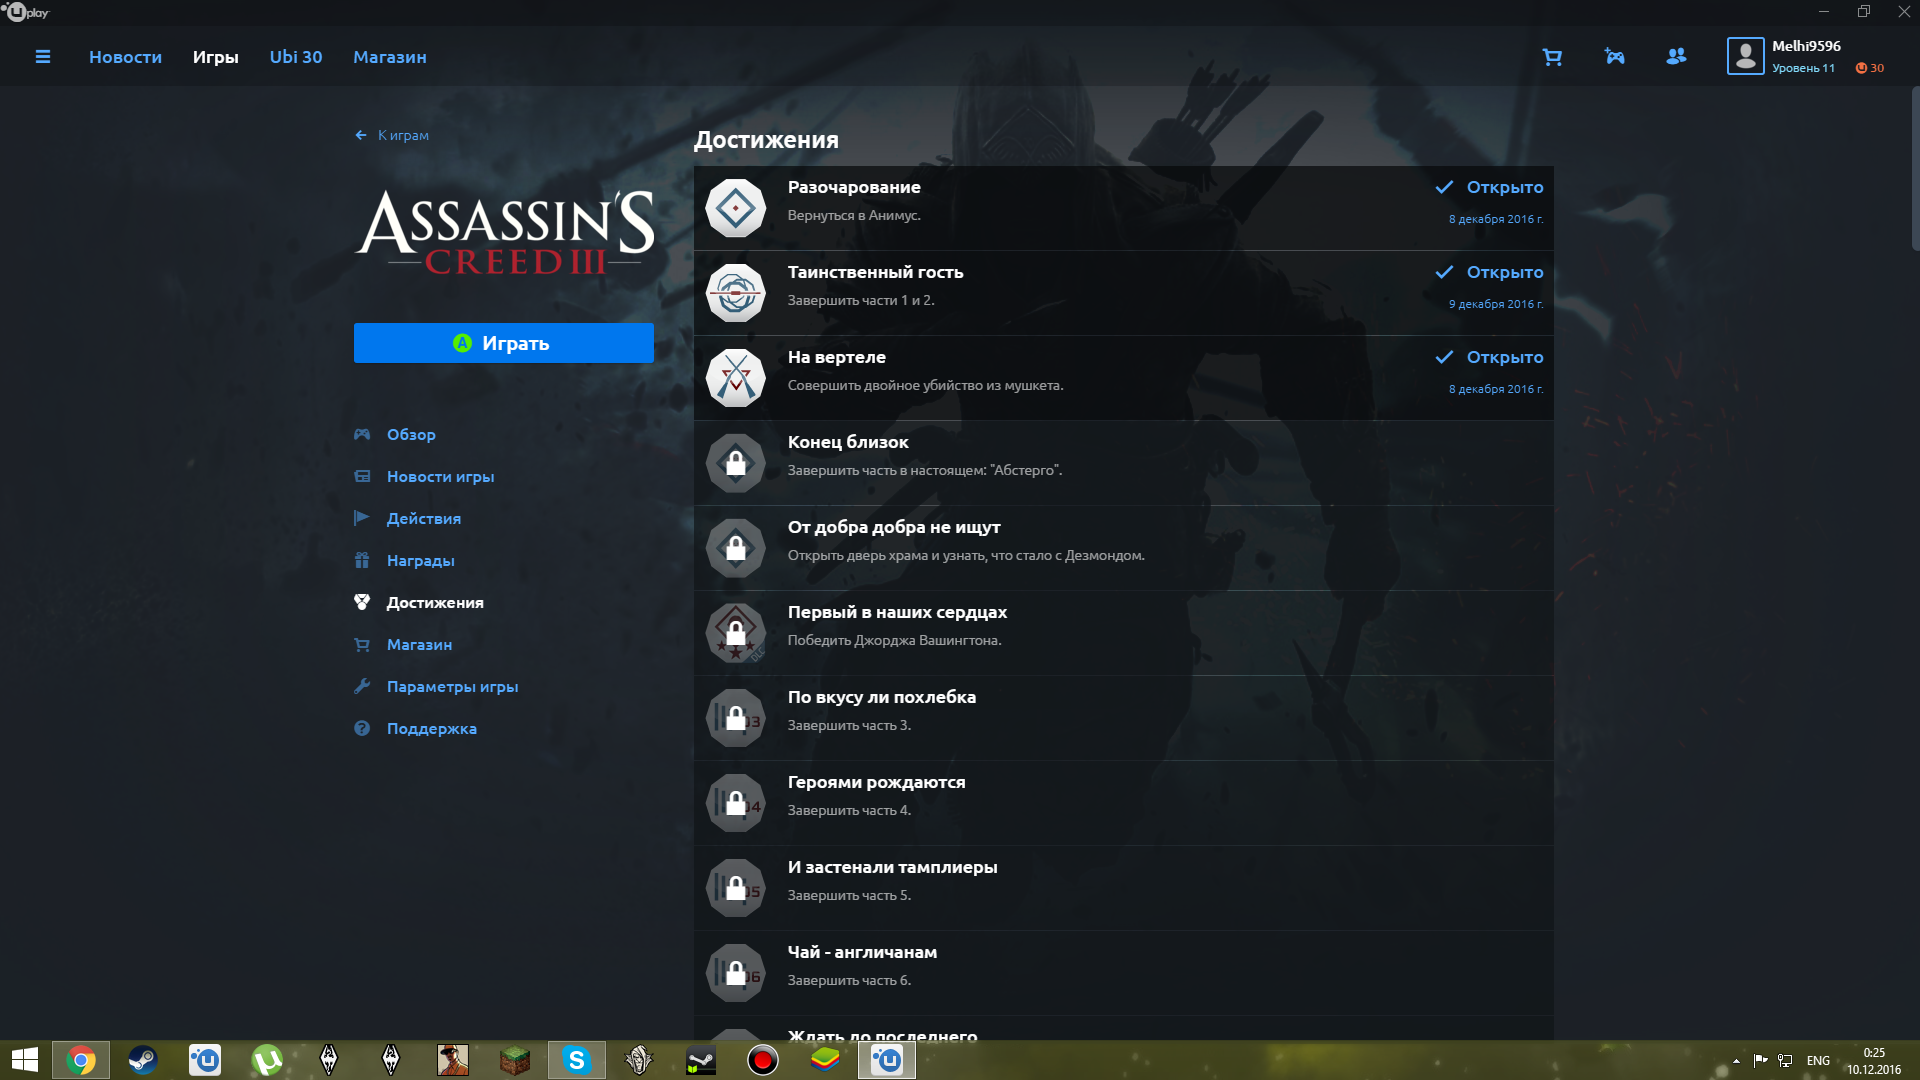Open Обзор in the game sidebar
1920x1080 pixels.
pyautogui.click(x=411, y=434)
